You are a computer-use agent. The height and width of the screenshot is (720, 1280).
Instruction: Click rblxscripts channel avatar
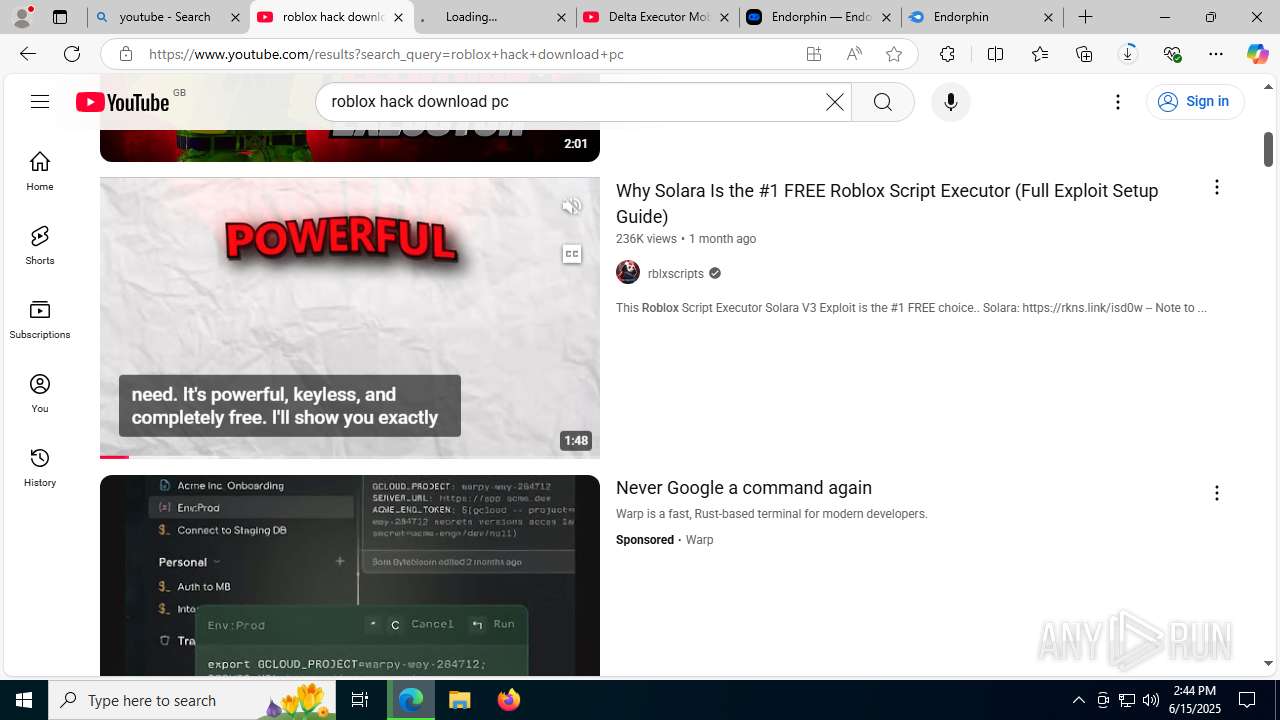tap(628, 272)
